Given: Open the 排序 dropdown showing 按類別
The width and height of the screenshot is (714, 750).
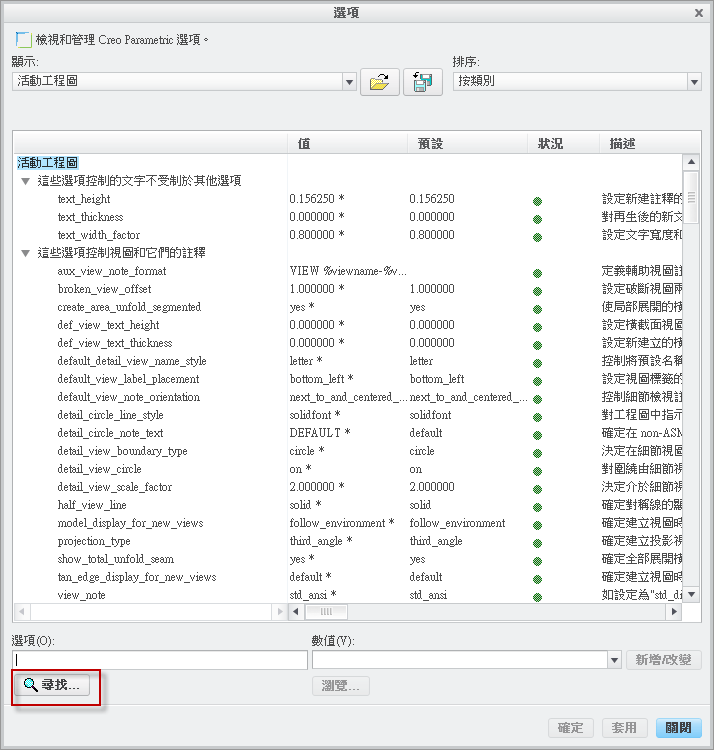Looking at the screenshot, I should pyautogui.click(x=694, y=82).
